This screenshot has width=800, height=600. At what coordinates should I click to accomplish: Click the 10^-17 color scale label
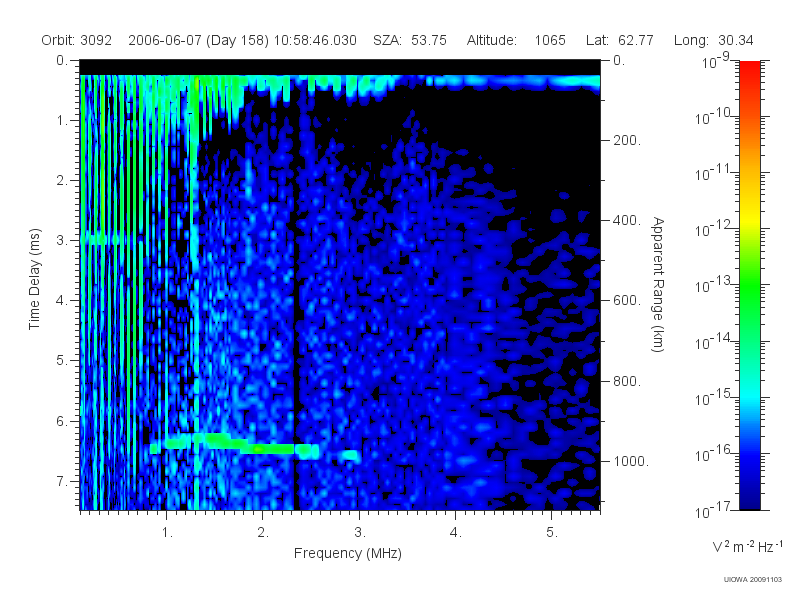[712, 510]
